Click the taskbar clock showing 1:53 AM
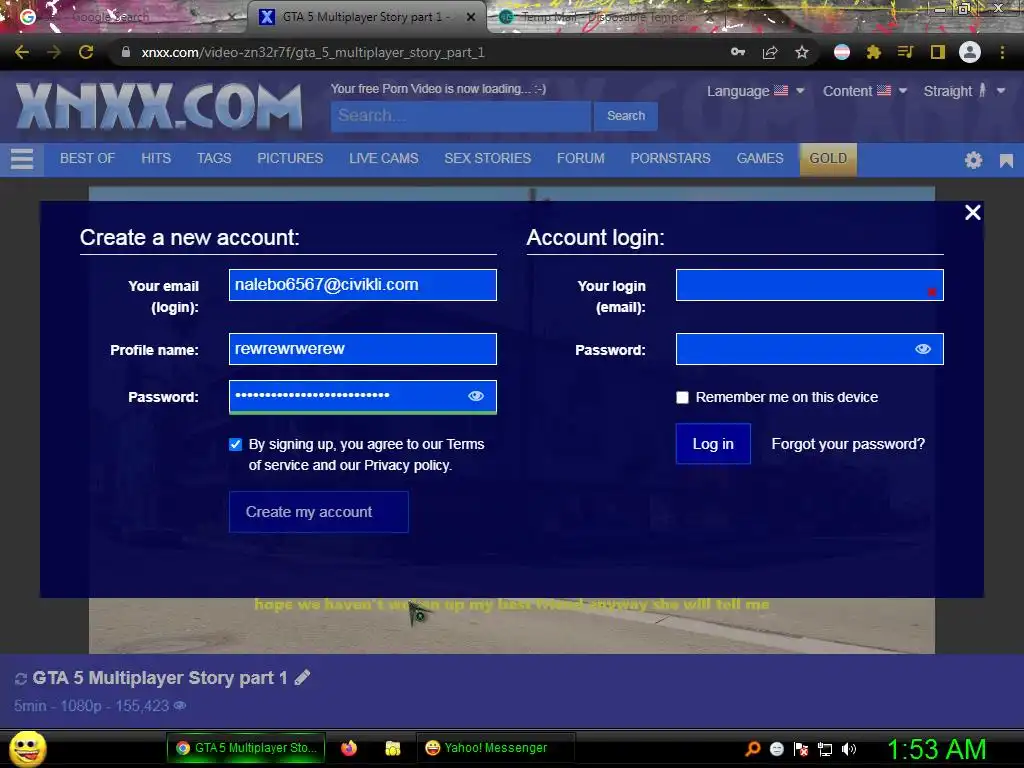The height and width of the screenshot is (768, 1024). (936, 749)
